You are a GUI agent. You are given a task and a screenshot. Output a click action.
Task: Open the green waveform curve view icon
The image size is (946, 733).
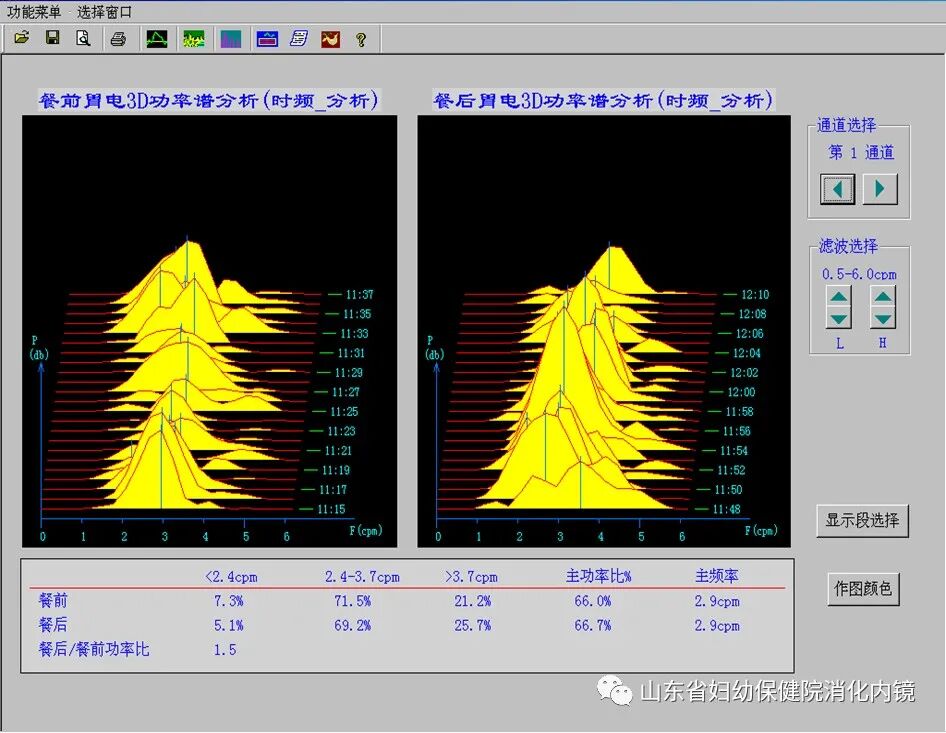[x=157, y=39]
